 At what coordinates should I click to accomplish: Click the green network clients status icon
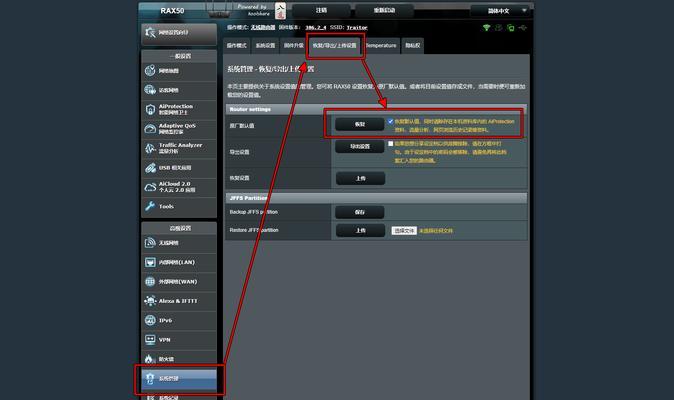tap(511, 27)
